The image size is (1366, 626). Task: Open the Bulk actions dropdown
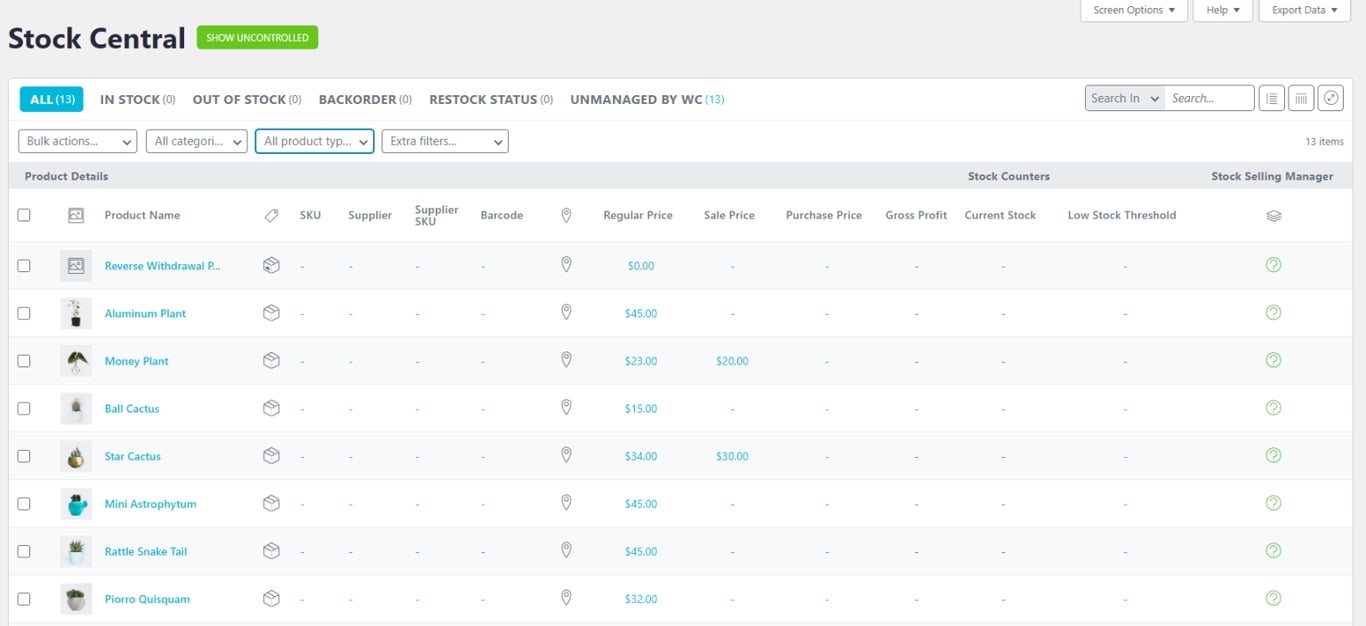(78, 142)
